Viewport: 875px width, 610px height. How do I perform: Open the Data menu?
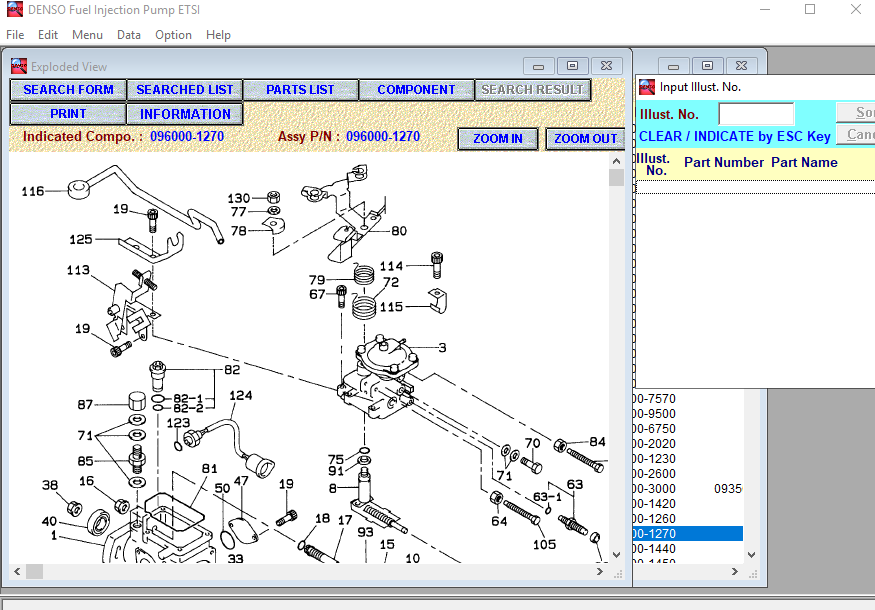(x=129, y=35)
